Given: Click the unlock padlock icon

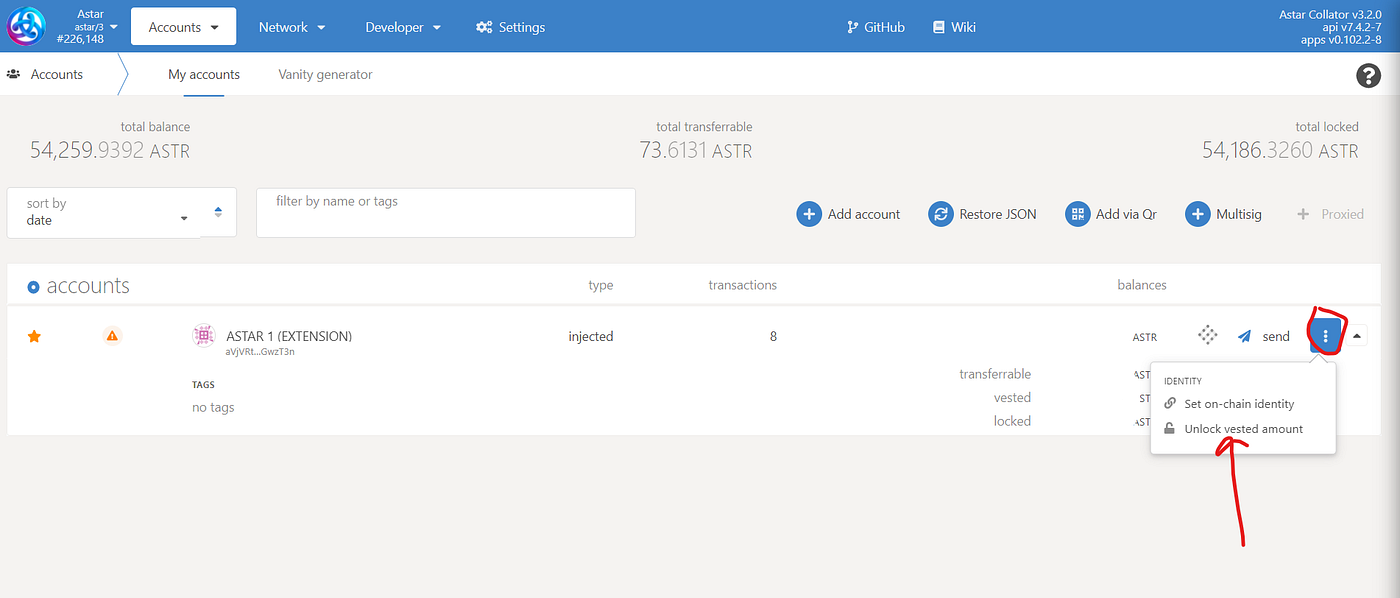Looking at the screenshot, I should click(x=1170, y=428).
